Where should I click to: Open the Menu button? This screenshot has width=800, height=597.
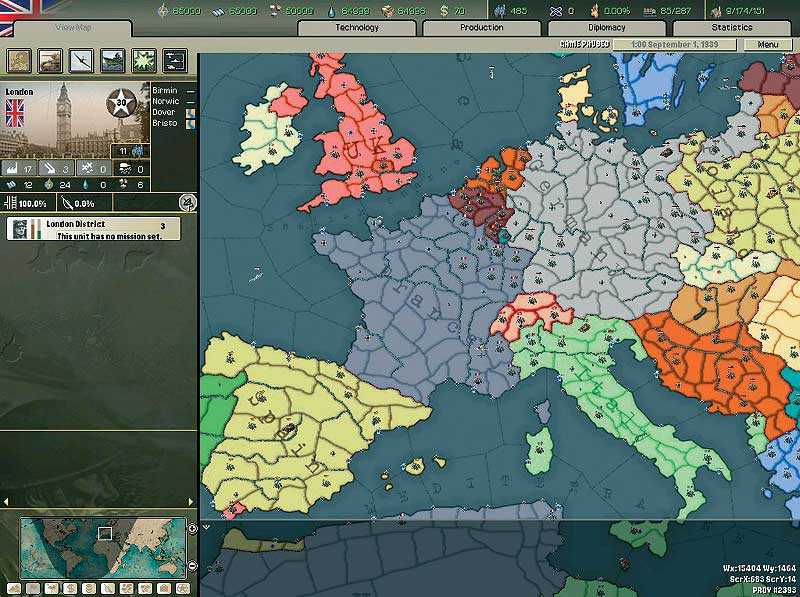[x=768, y=44]
